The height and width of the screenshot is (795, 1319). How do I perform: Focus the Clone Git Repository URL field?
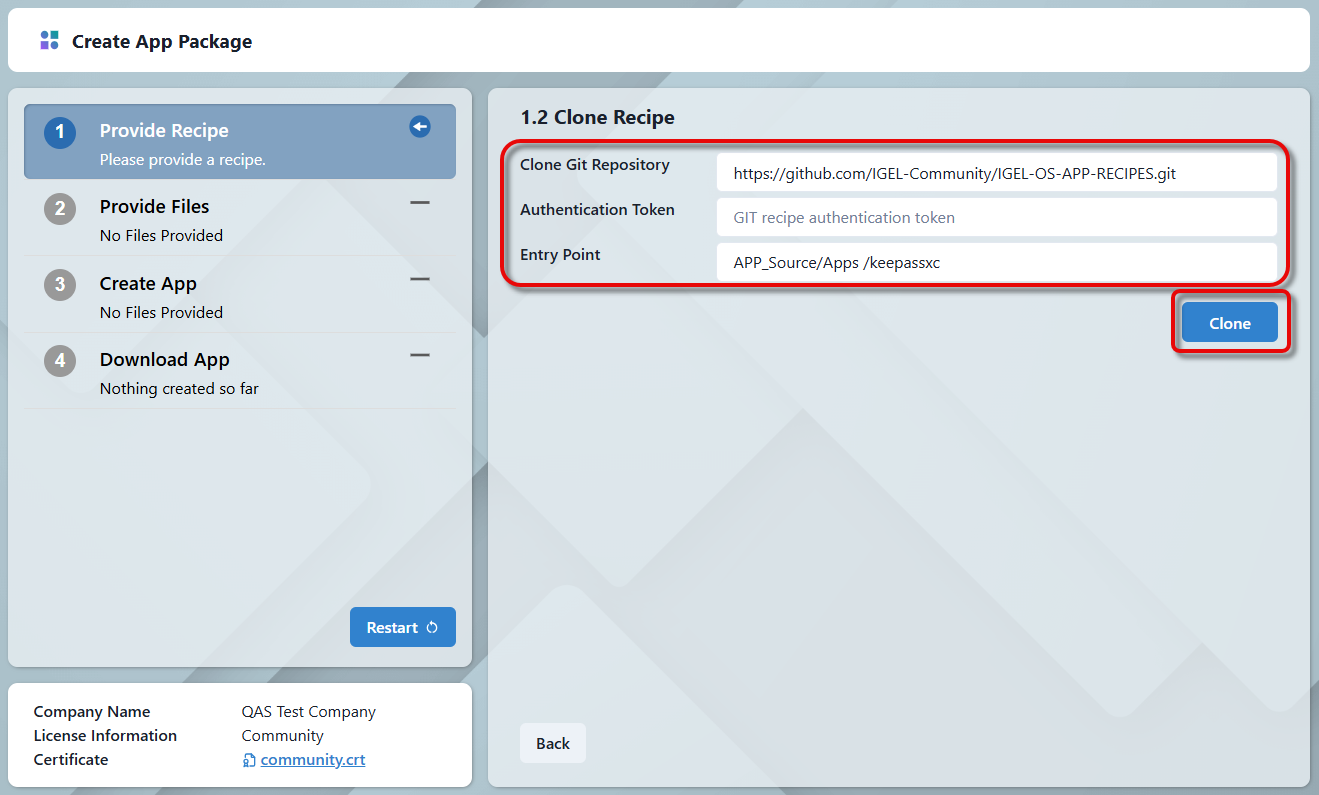tap(997, 172)
